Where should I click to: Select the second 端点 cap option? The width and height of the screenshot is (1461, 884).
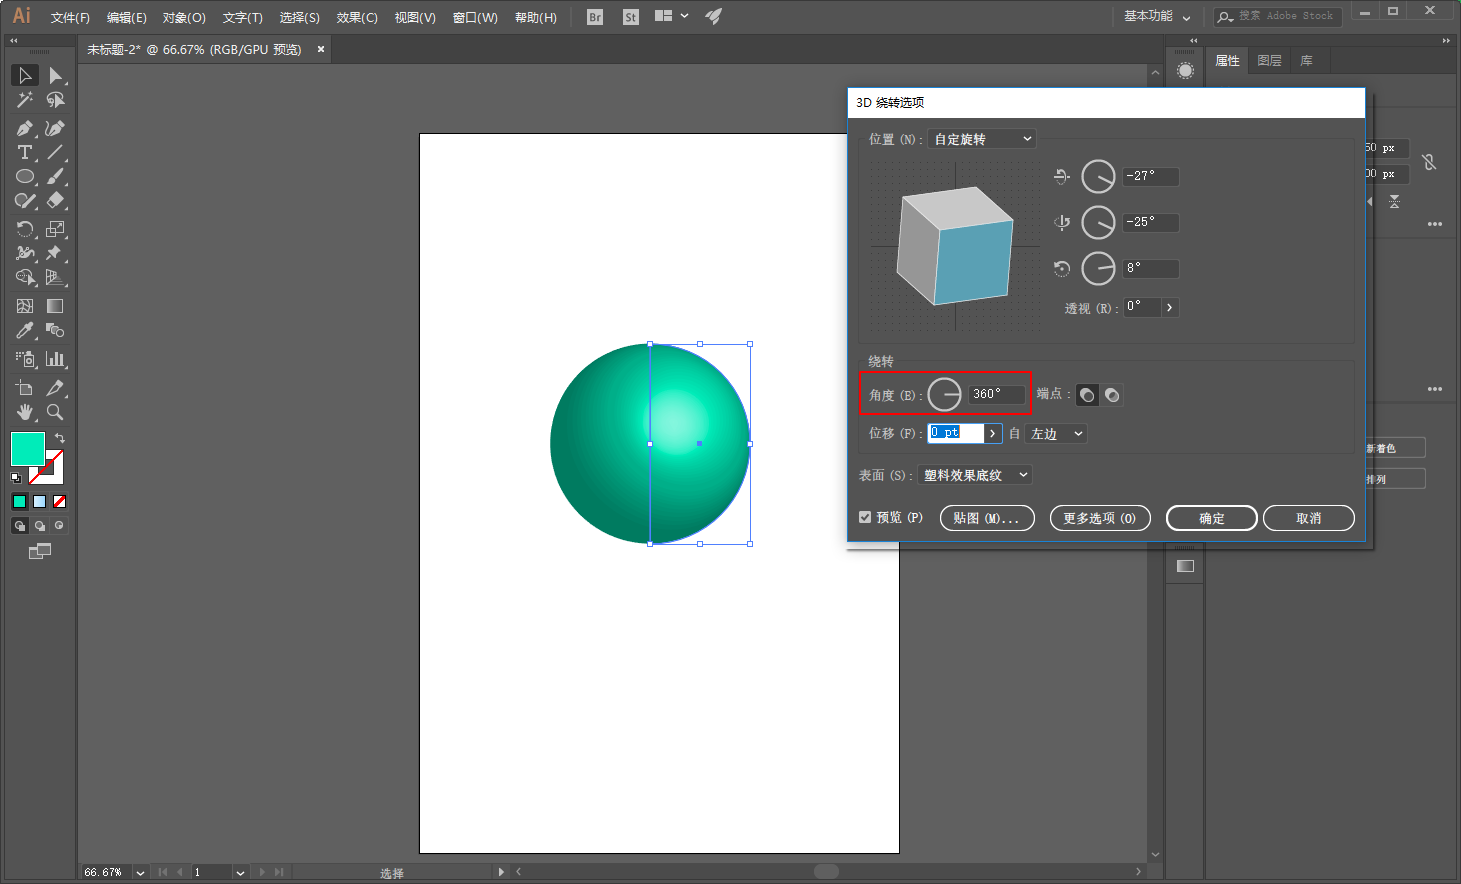click(x=1111, y=394)
